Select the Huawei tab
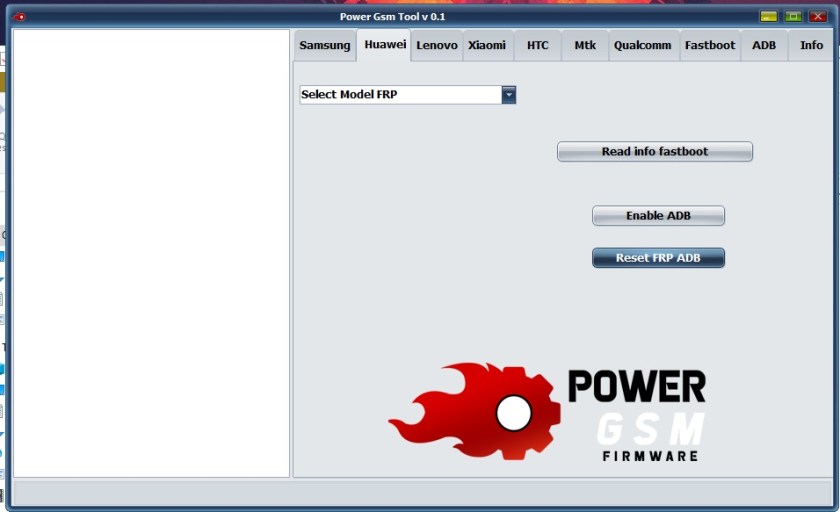 click(385, 44)
